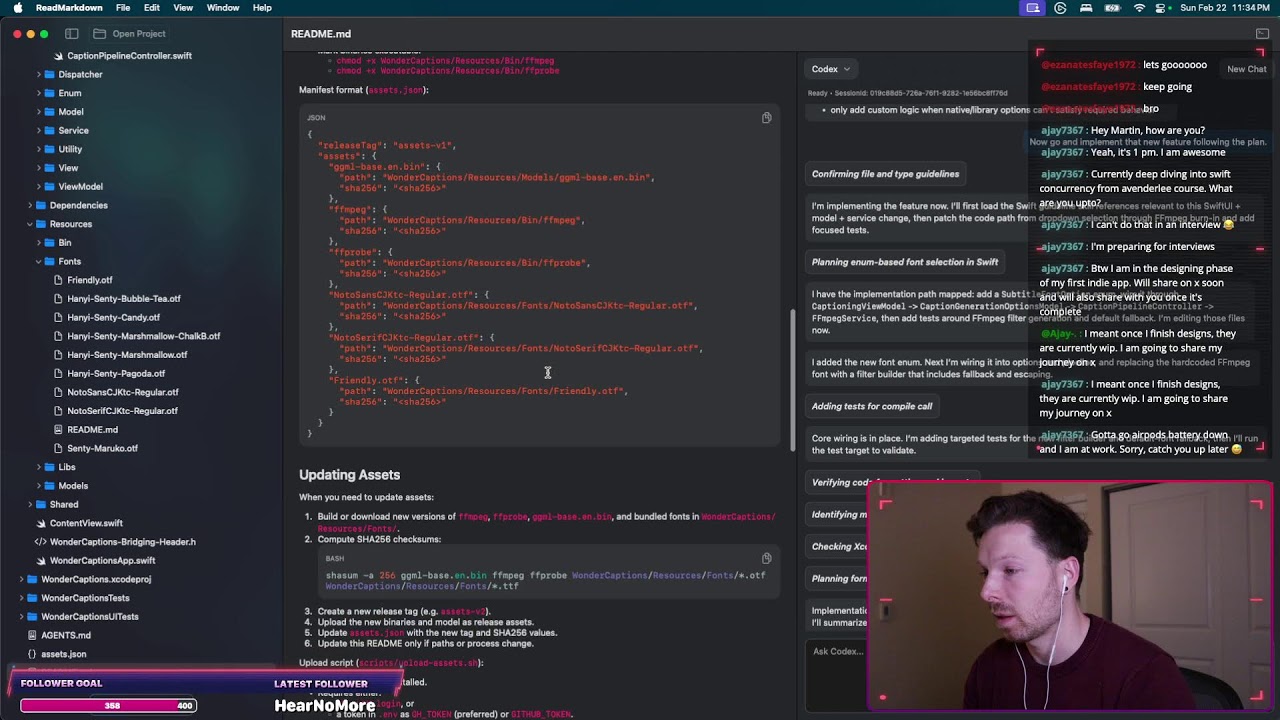Expand the Service folder
The height and width of the screenshot is (720, 1280).
pos(39,130)
